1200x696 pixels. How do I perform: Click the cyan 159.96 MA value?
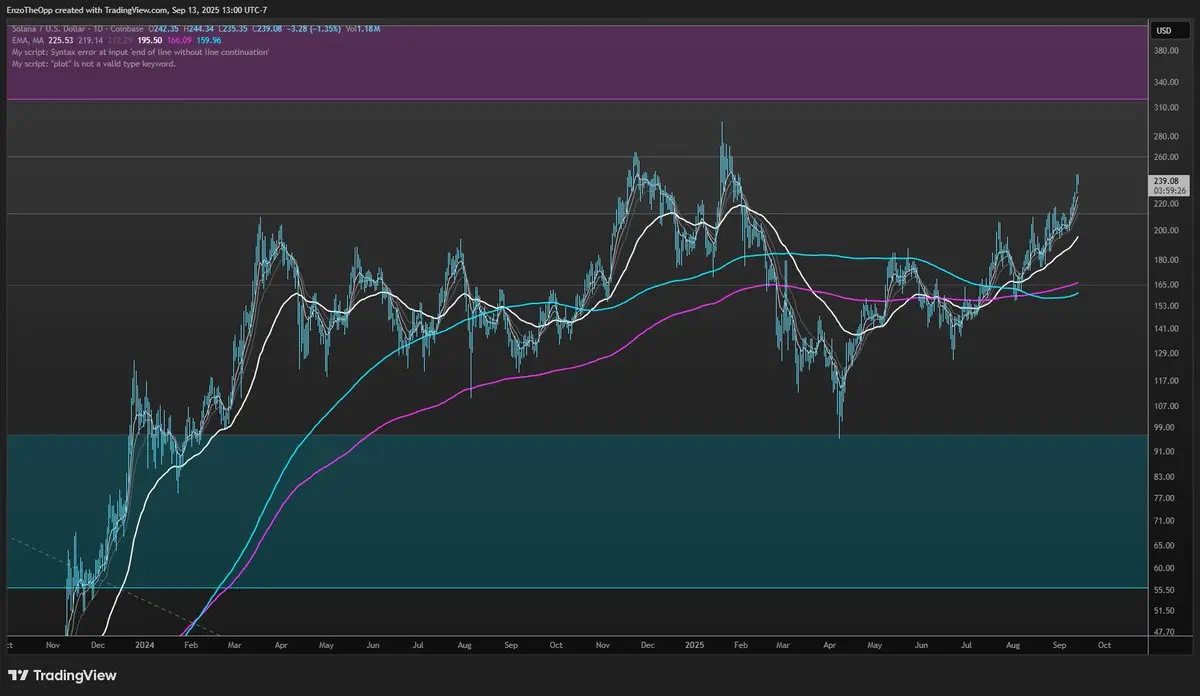tap(209, 40)
